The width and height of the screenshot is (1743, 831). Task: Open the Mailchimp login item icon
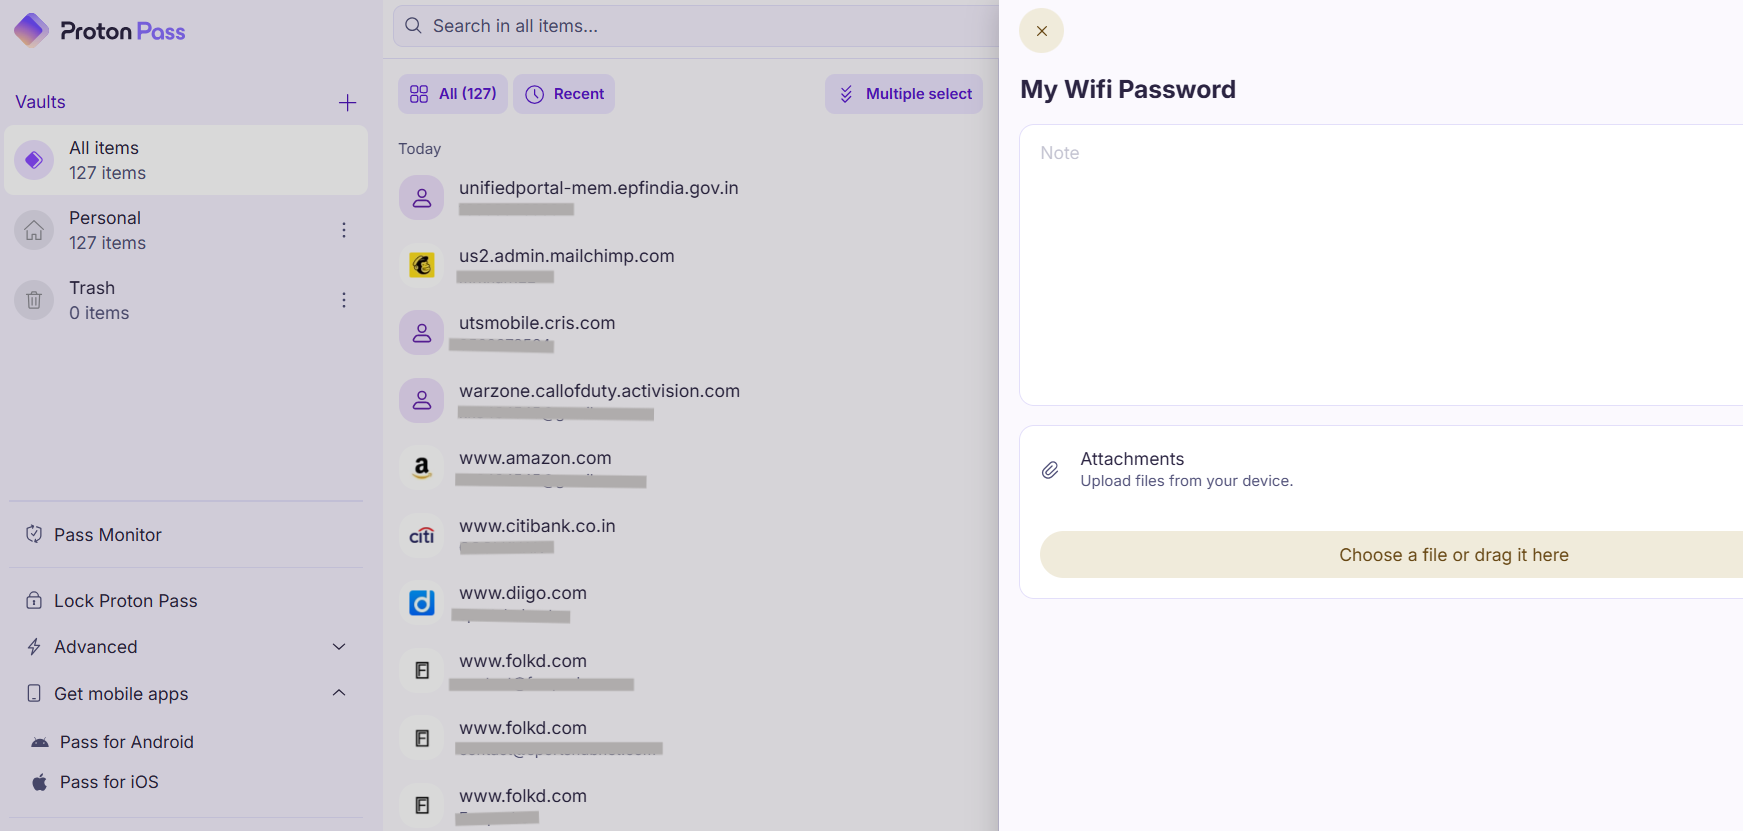(422, 265)
